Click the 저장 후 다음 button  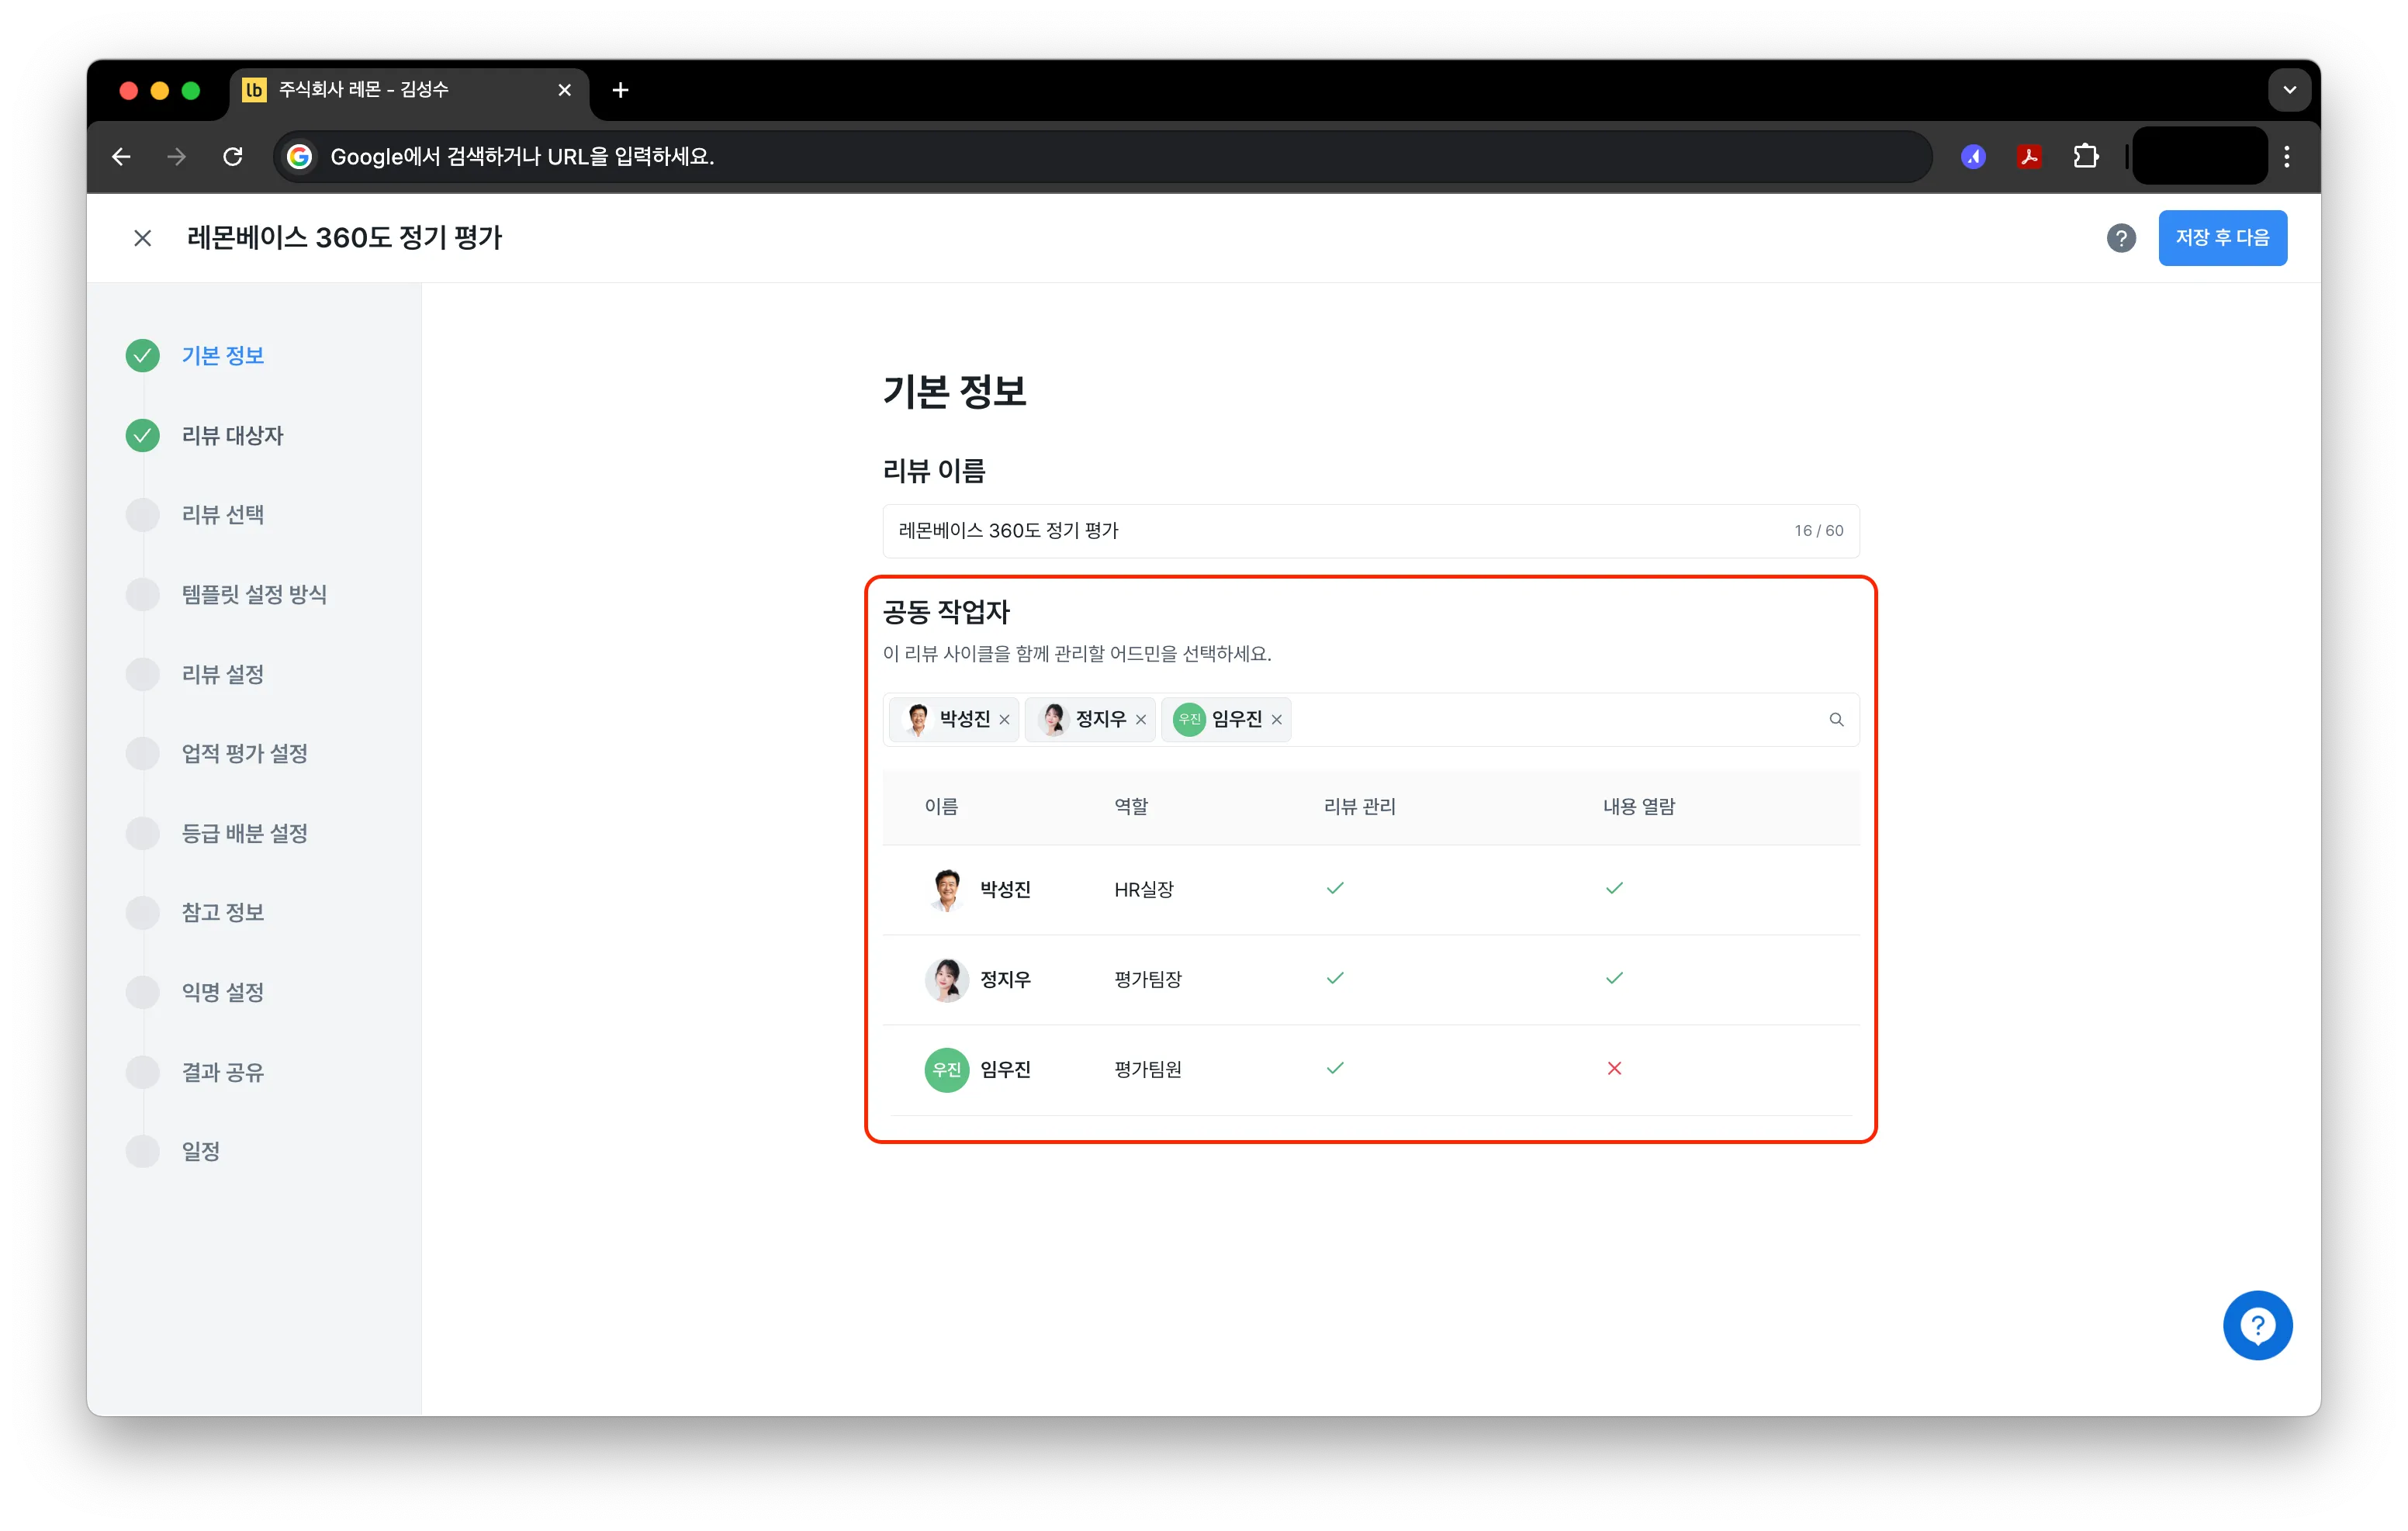[2222, 238]
